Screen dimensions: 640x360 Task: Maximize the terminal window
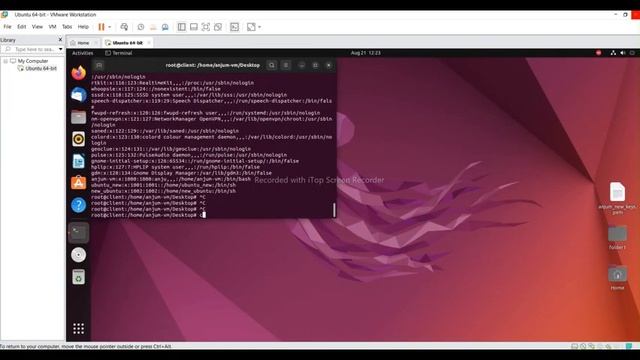[315, 65]
